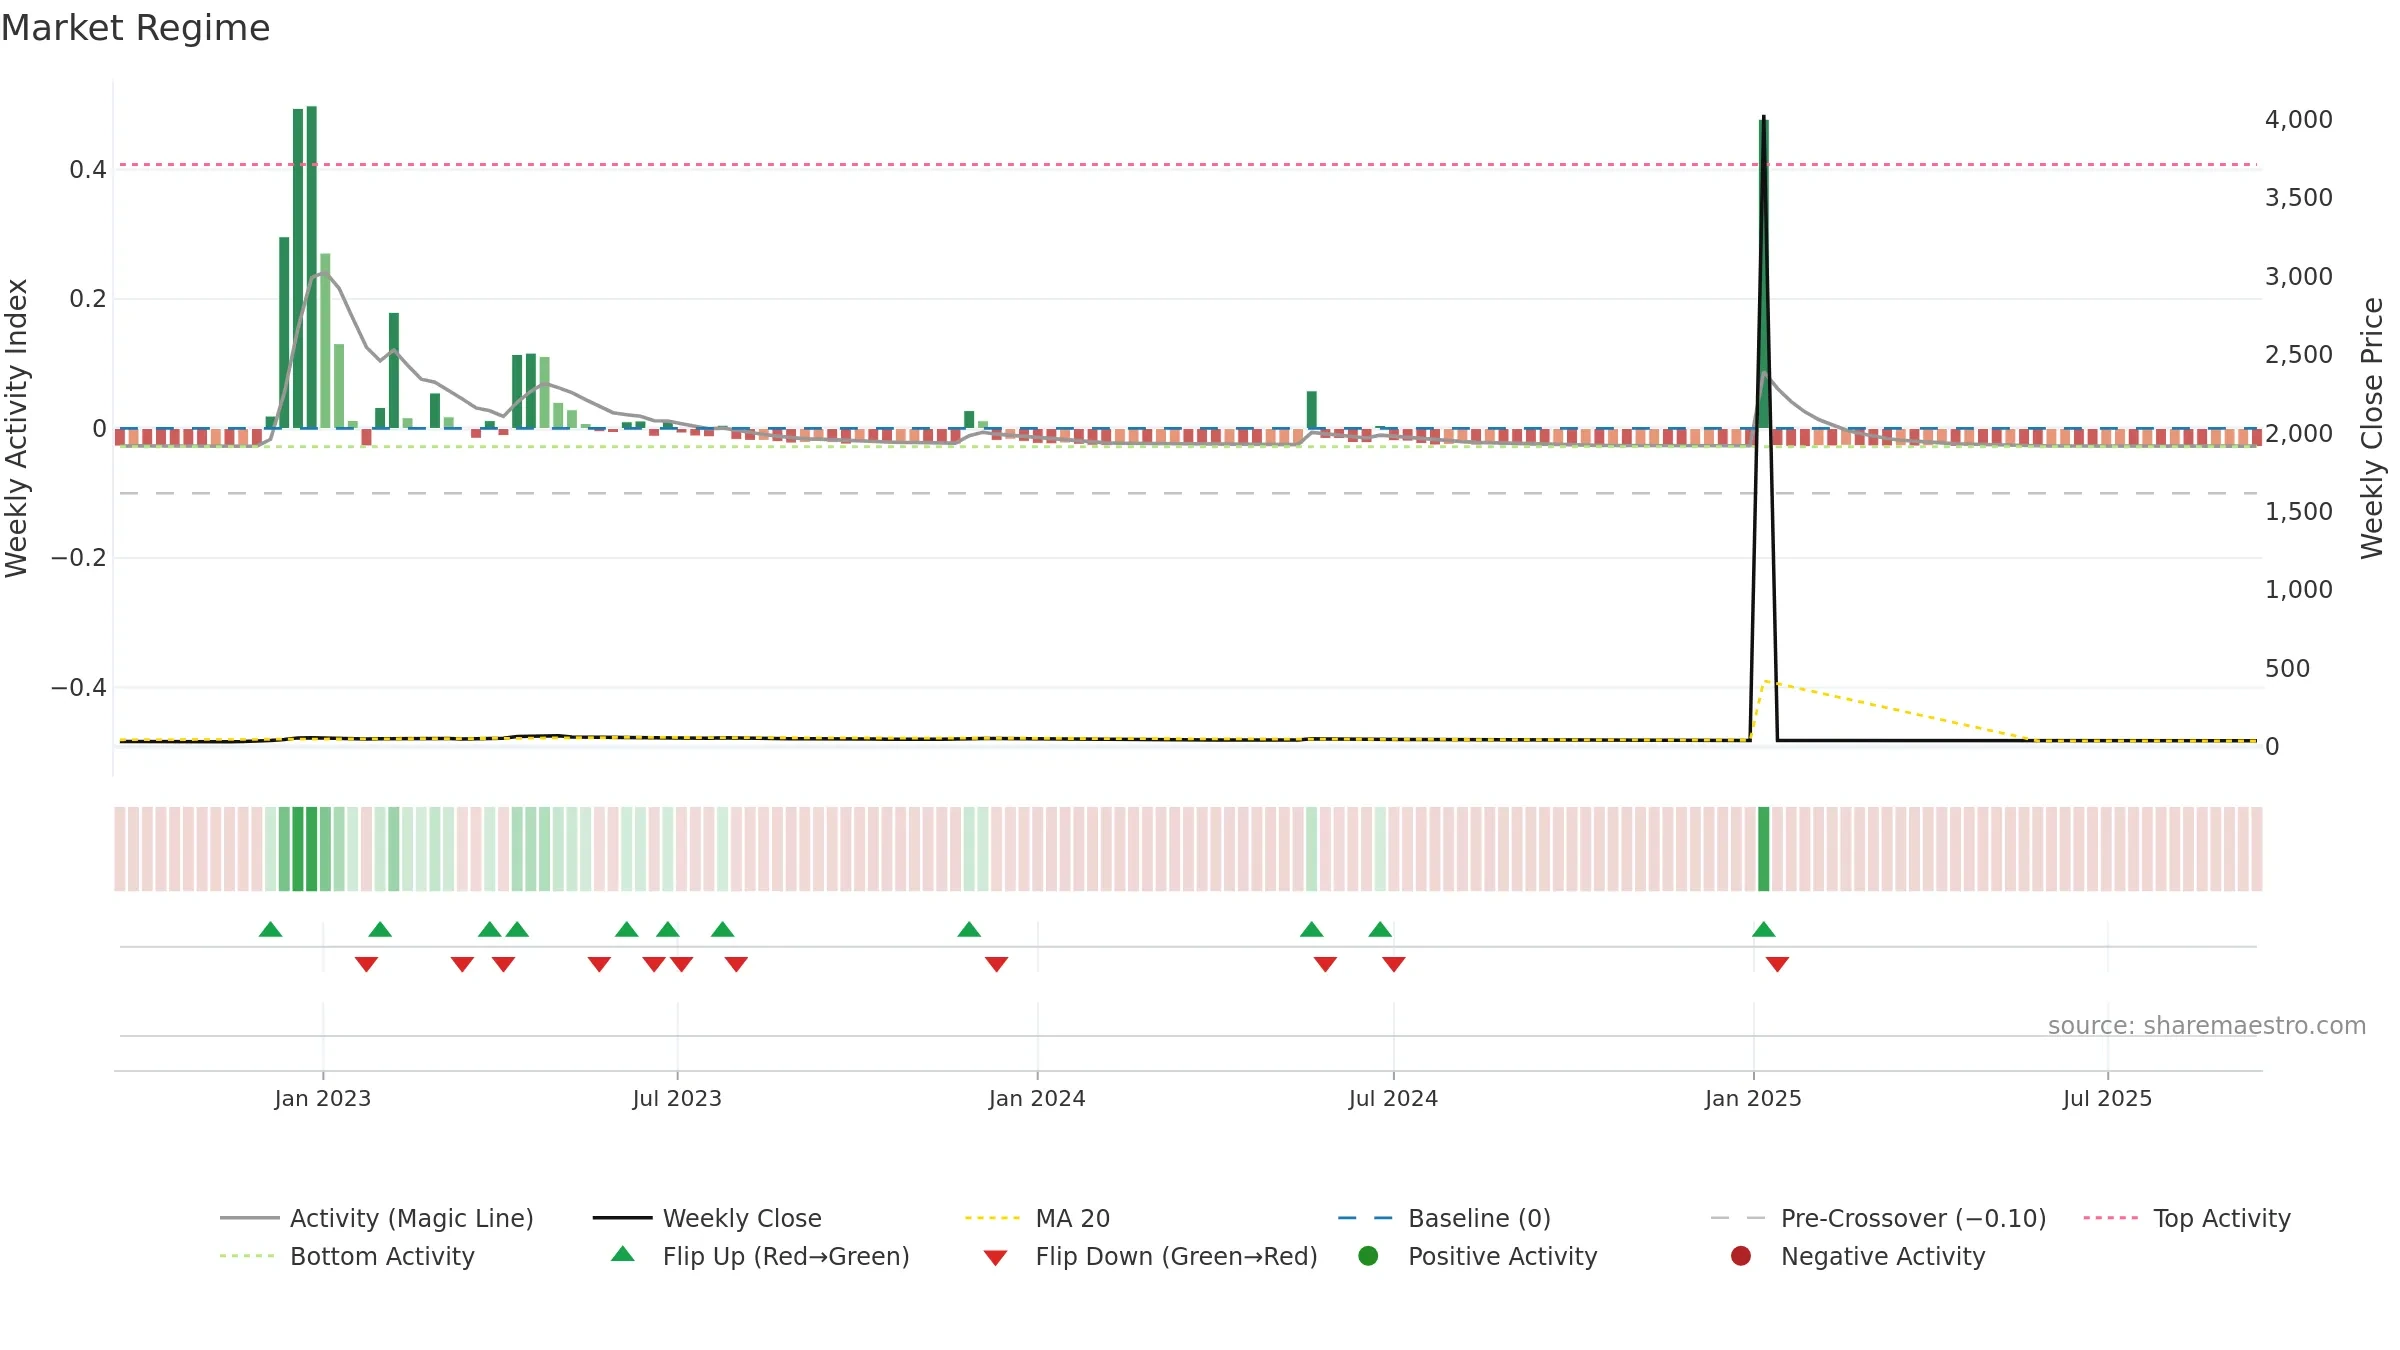The width and height of the screenshot is (2400, 1350).
Task: Click the Flip Down marker at Jul 2024
Action: point(1394,964)
